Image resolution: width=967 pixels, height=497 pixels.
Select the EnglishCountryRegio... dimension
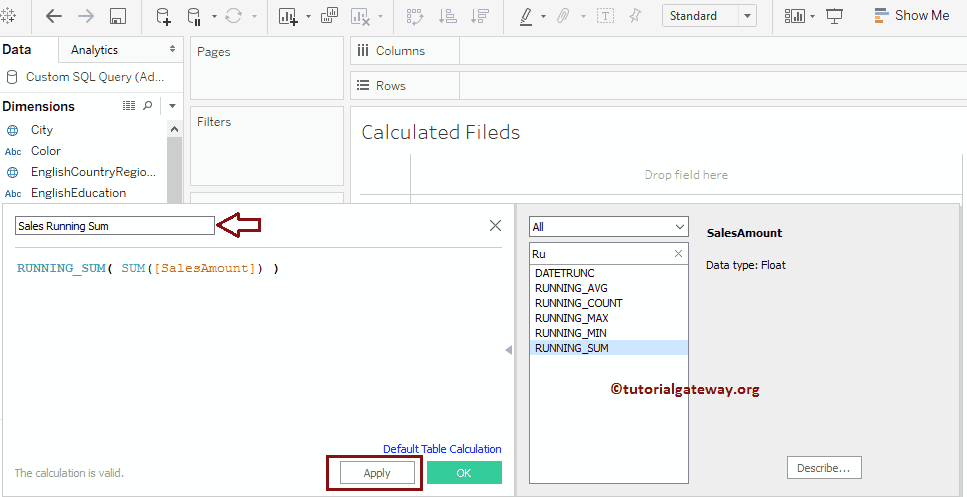[93, 172]
